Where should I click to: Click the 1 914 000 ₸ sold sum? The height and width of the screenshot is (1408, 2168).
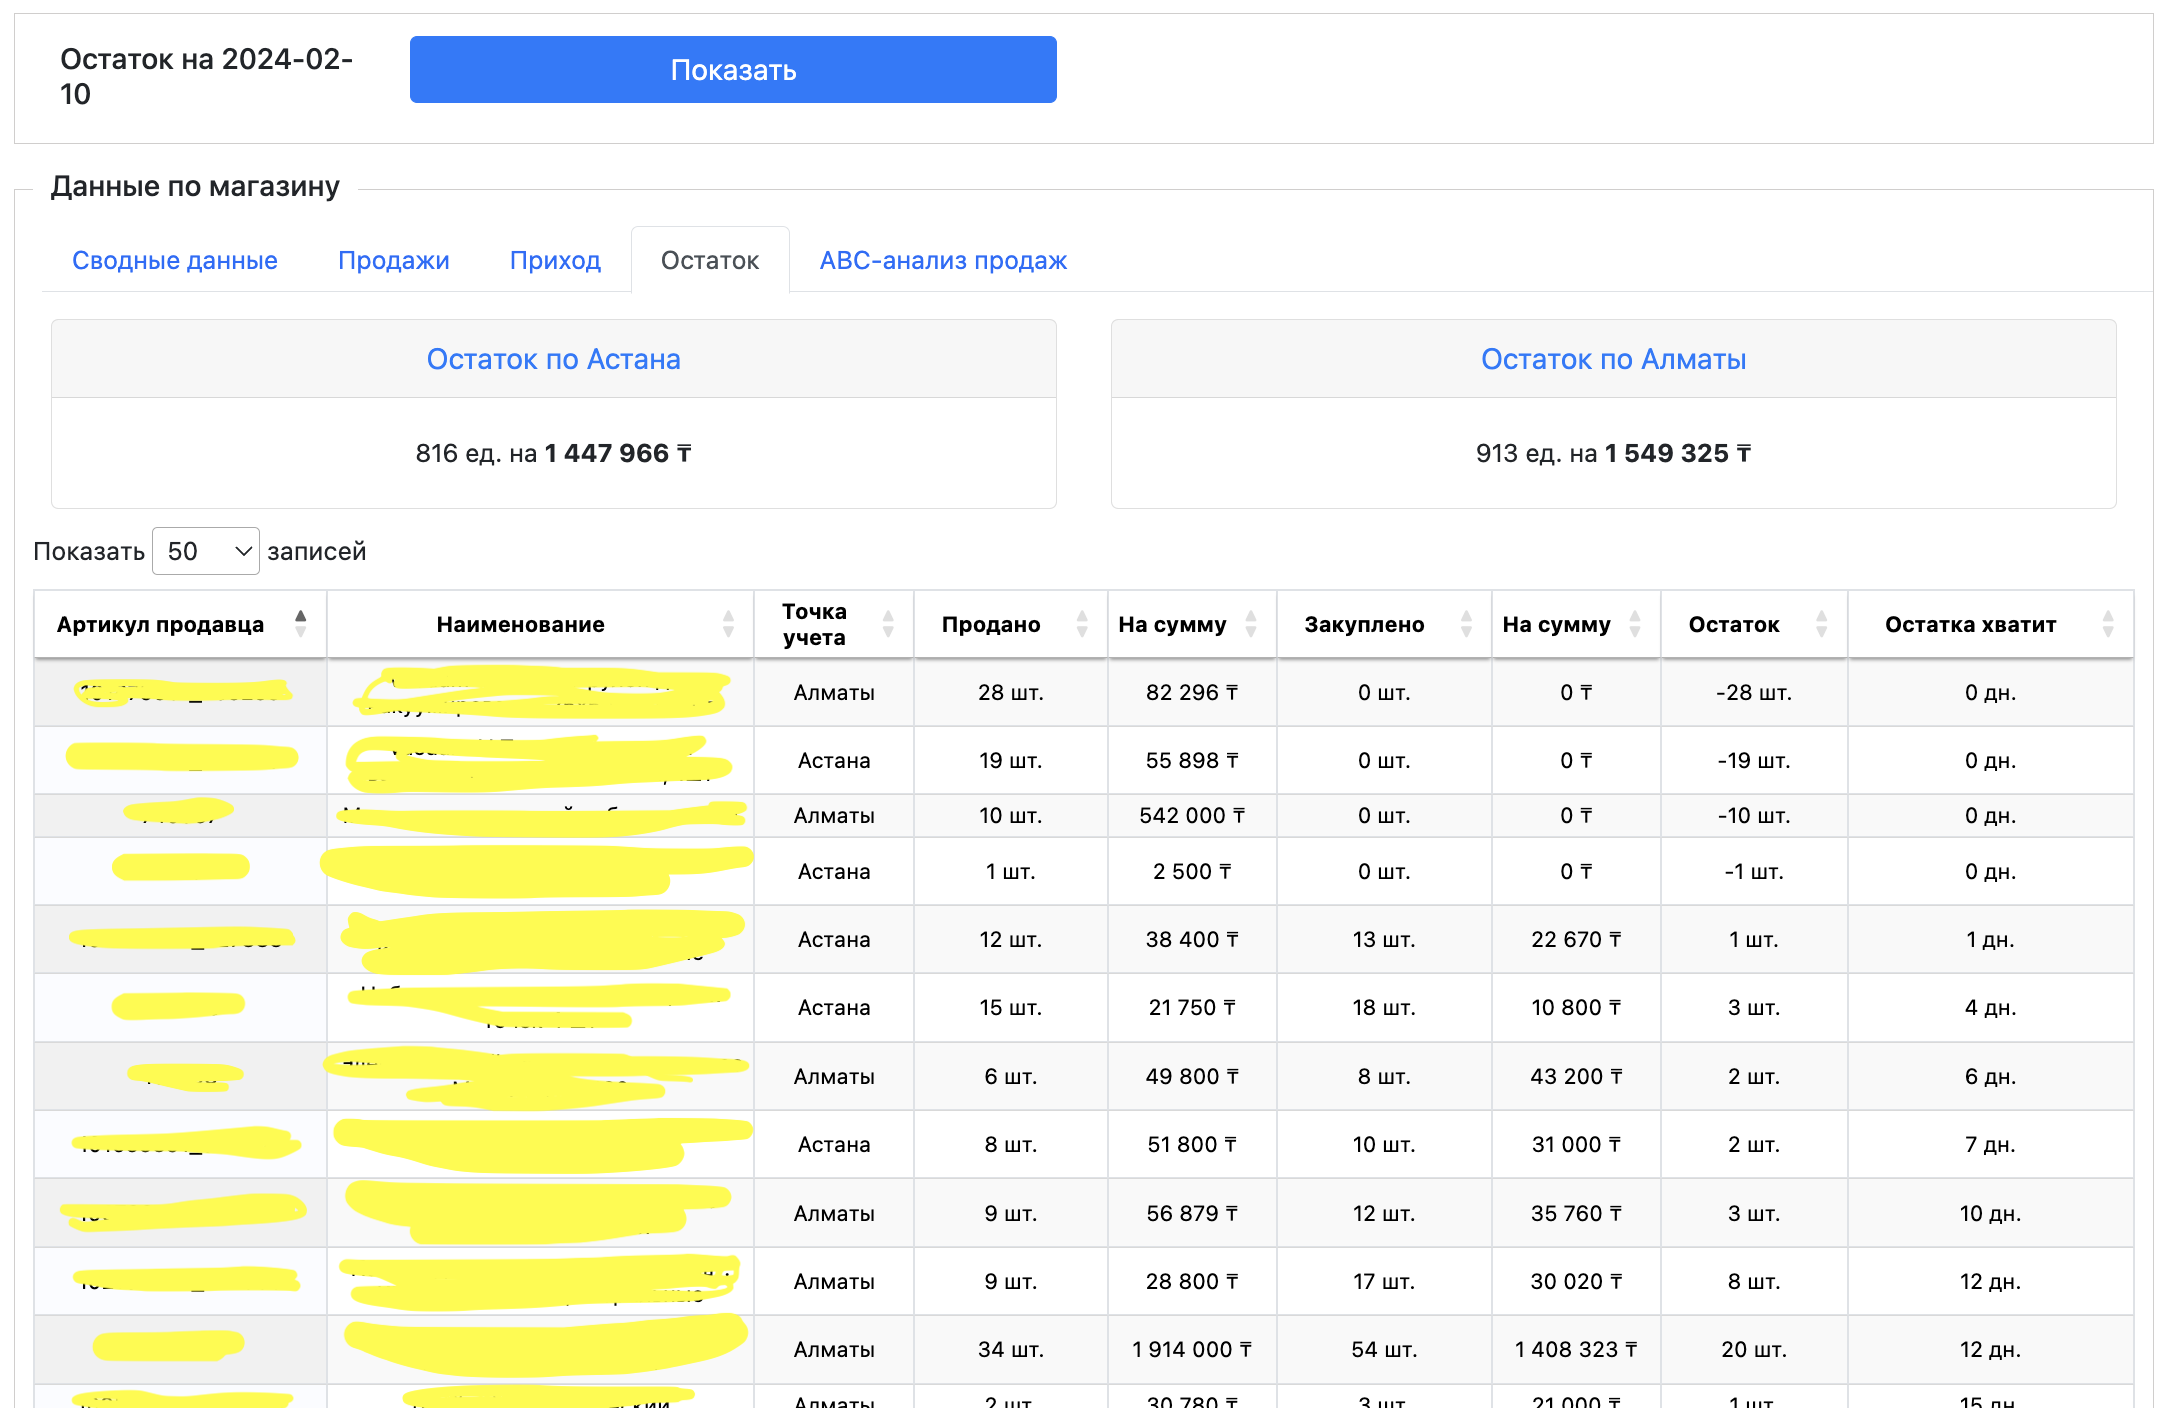[x=1192, y=1349]
